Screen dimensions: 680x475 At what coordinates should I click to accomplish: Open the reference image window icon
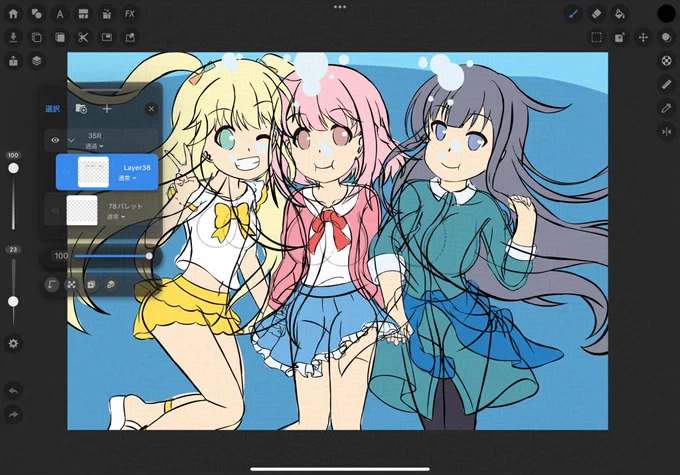107,37
